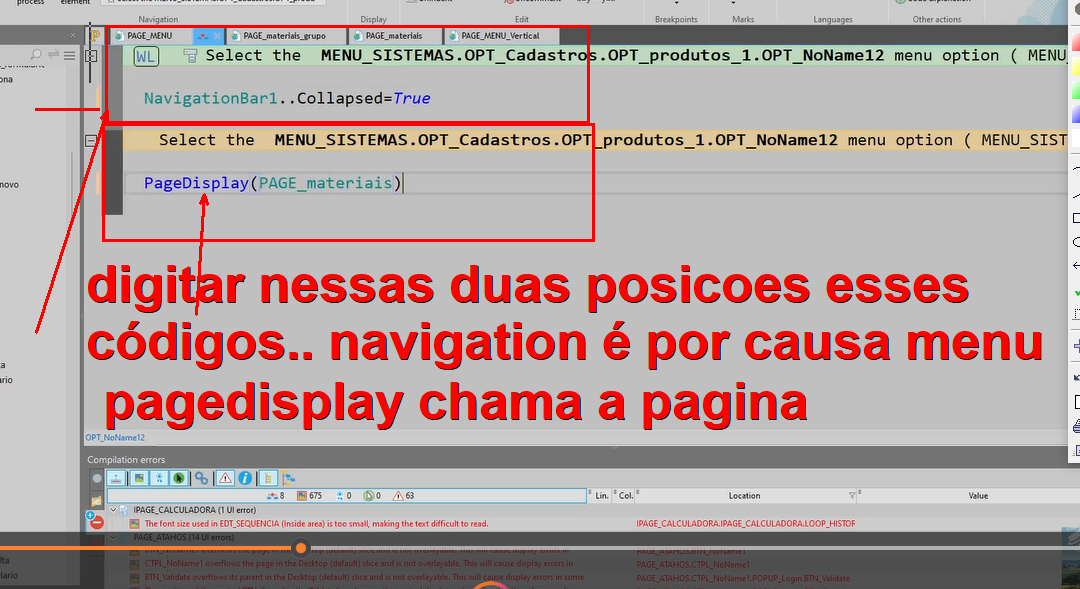The image size is (1080, 589).
Task: Click the video progress slider handle
Action: click(300, 548)
